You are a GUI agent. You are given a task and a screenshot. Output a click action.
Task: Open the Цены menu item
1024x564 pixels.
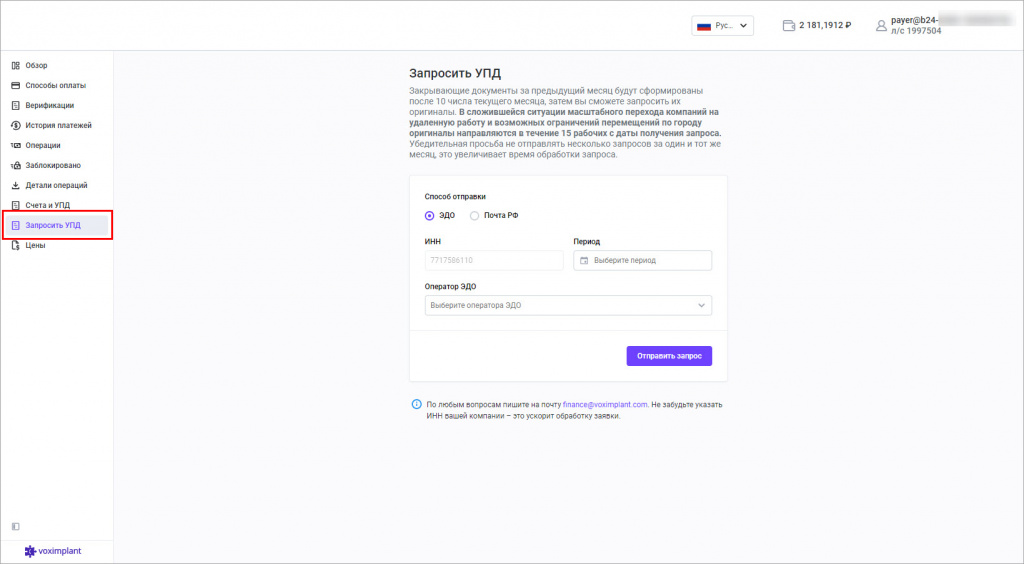[36, 245]
